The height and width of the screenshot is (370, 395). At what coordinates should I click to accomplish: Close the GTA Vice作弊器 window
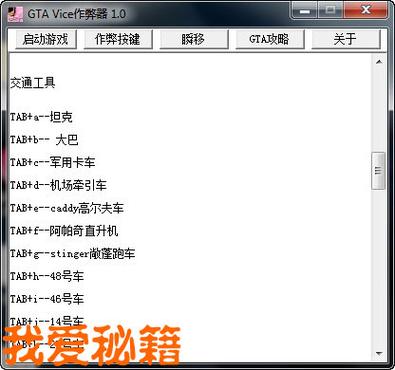pos(366,11)
